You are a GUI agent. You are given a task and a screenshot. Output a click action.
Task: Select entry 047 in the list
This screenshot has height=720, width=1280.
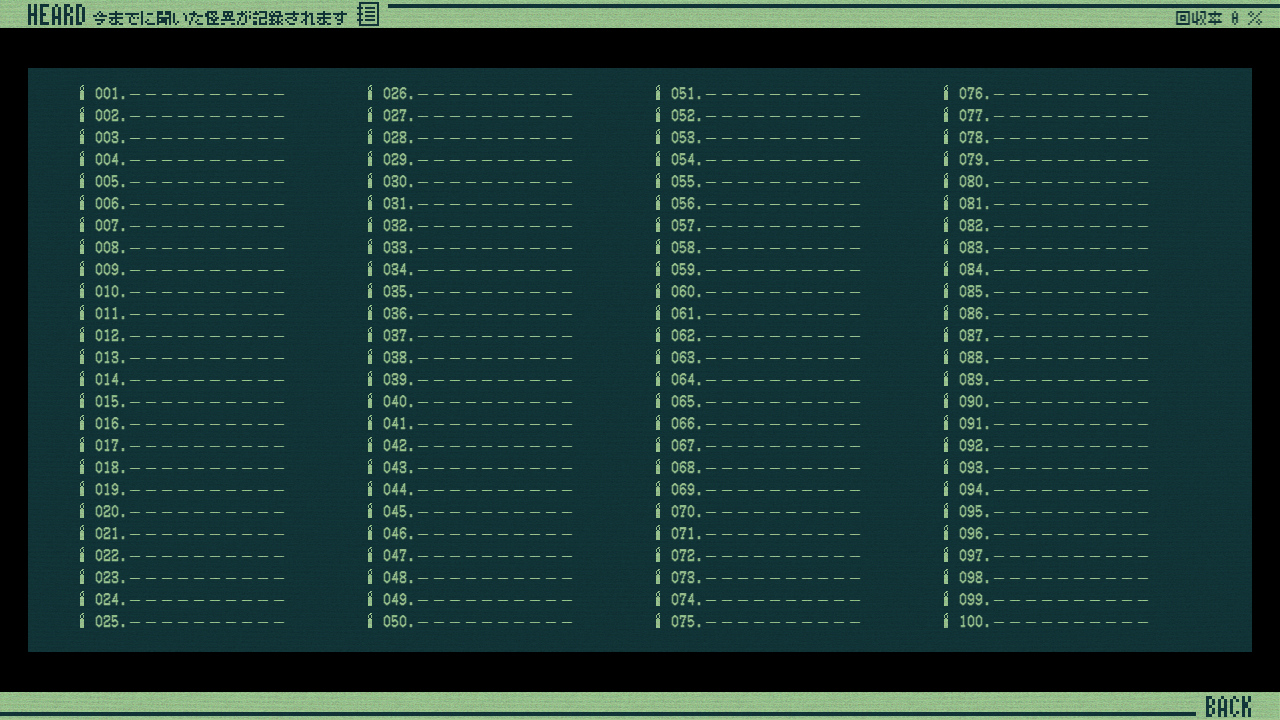pos(470,556)
